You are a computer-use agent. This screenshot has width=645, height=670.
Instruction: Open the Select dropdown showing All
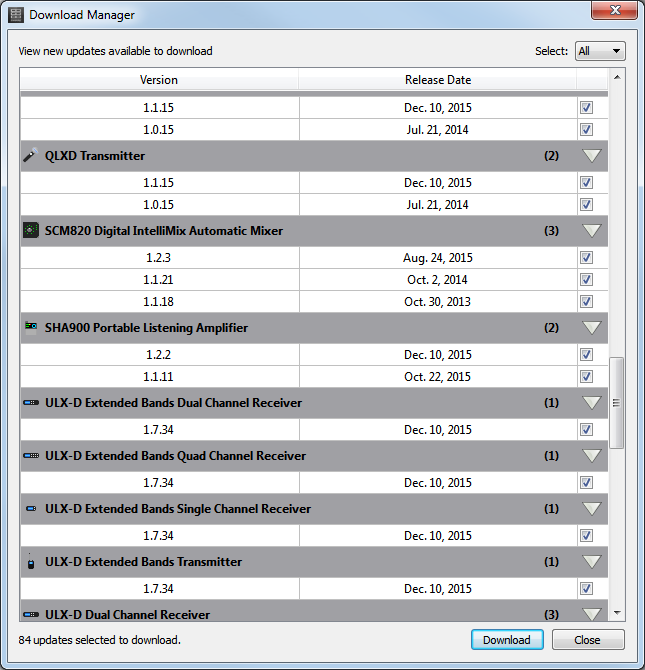600,51
